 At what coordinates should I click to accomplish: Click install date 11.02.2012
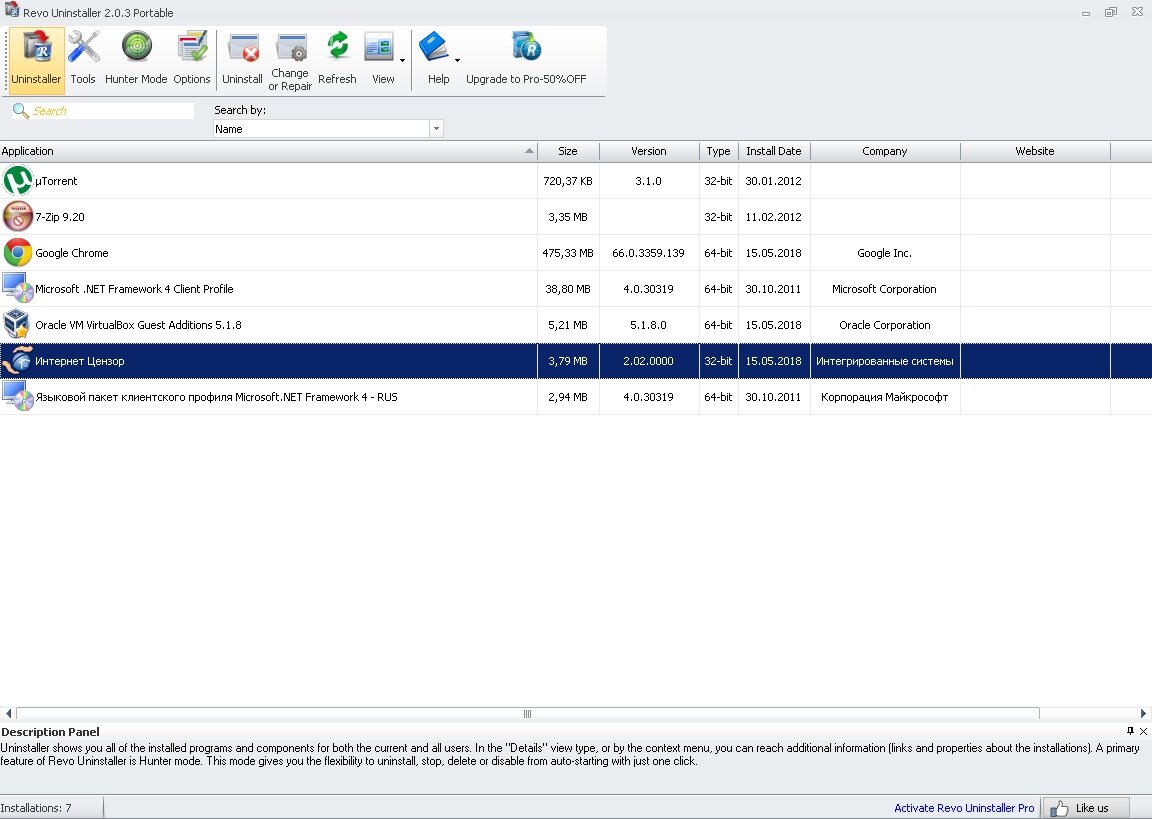pyautogui.click(x=773, y=217)
